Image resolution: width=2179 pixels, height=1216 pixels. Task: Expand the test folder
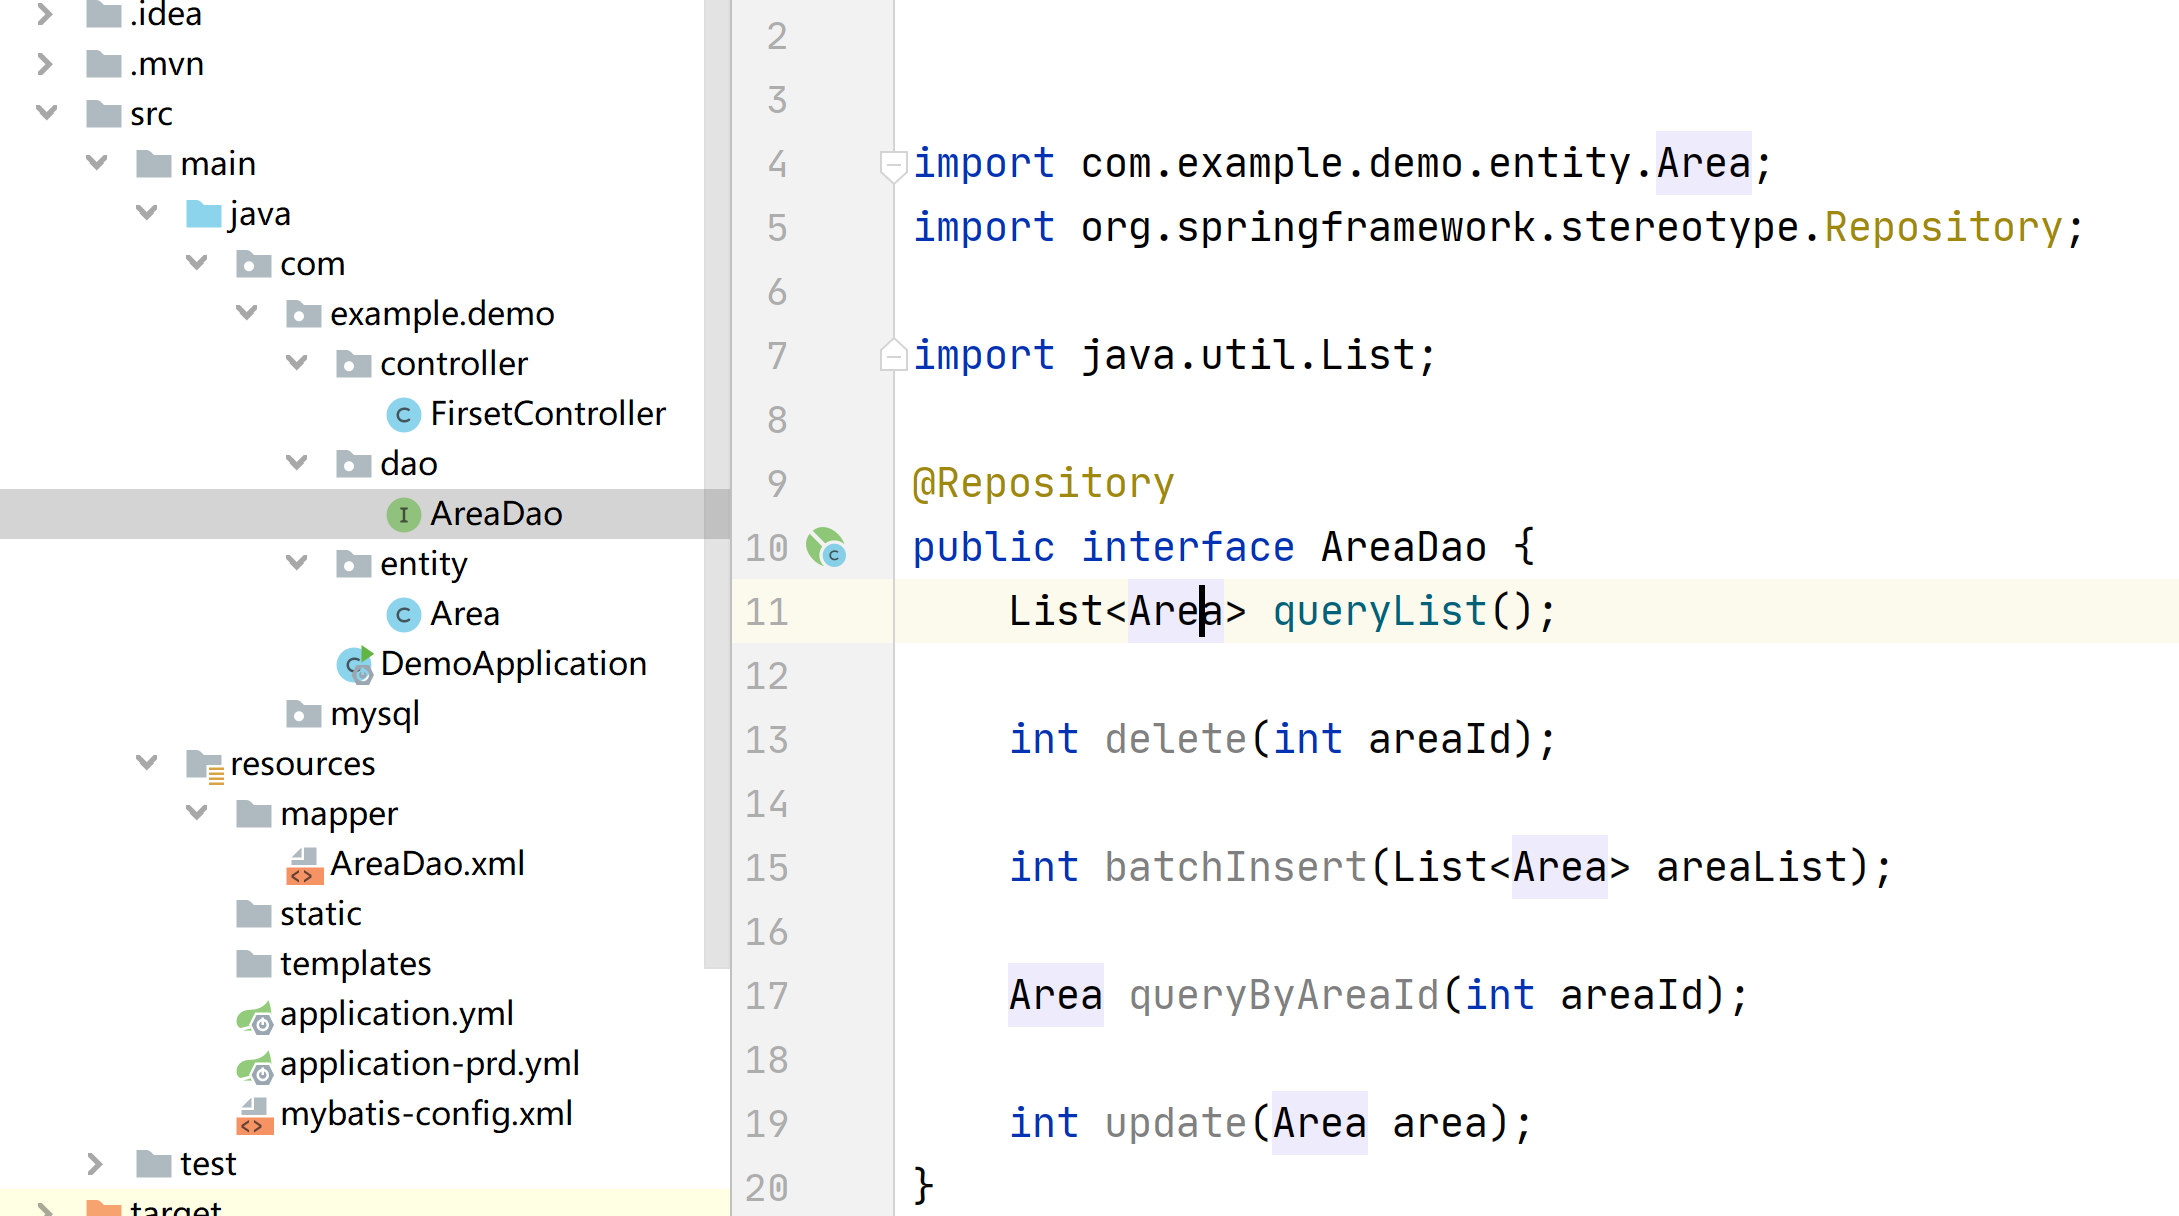[95, 1163]
